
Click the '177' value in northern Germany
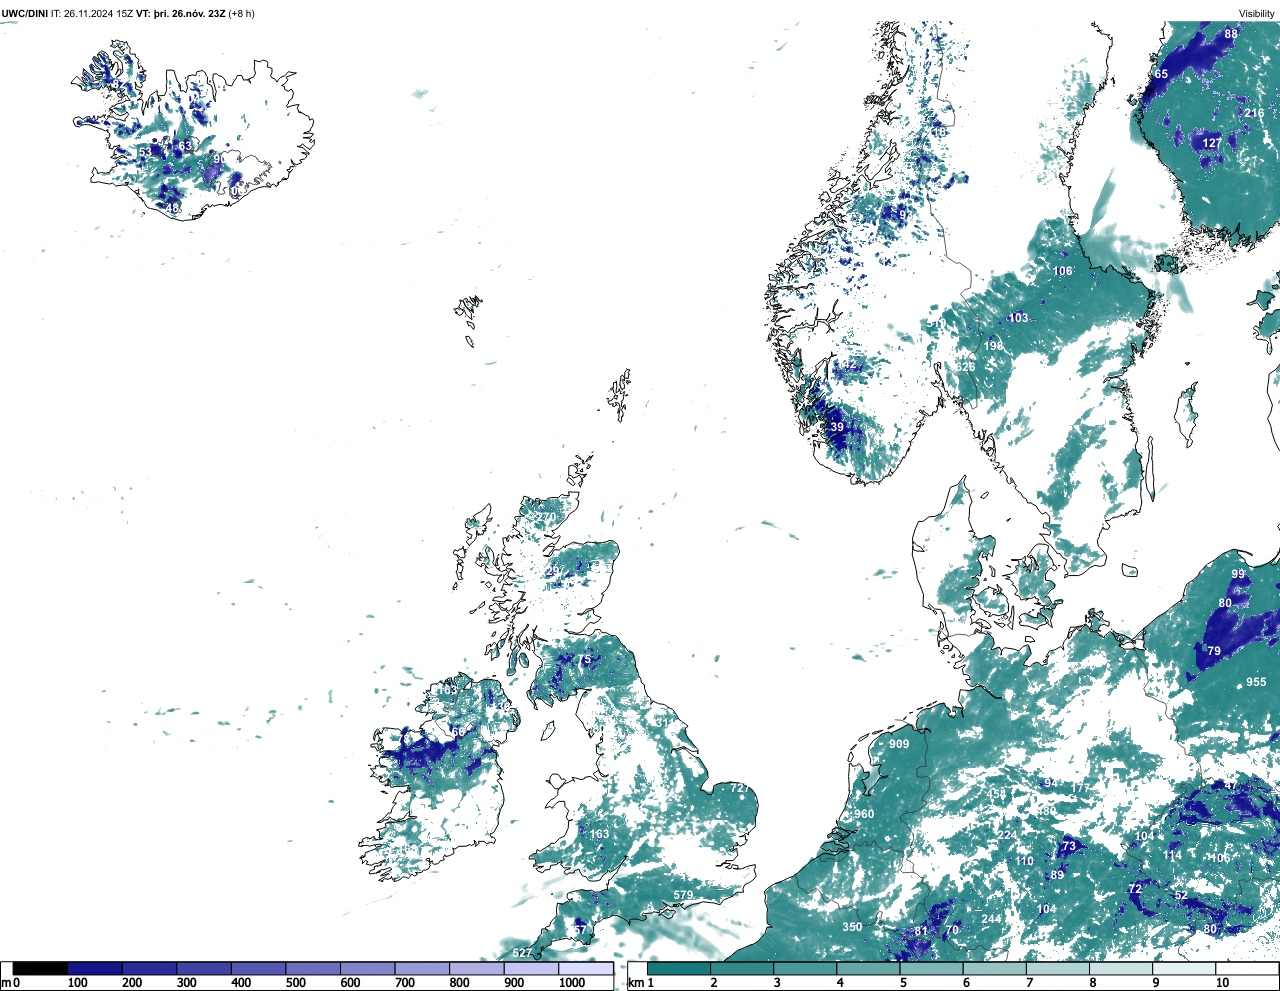tap(1080, 788)
